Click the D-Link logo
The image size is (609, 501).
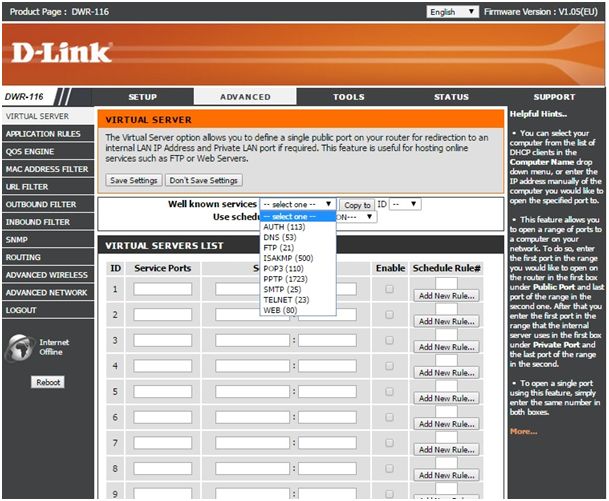61,53
